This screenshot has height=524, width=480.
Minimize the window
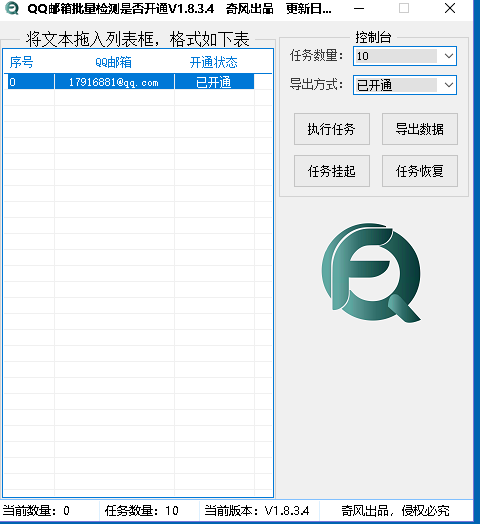pos(359,9)
